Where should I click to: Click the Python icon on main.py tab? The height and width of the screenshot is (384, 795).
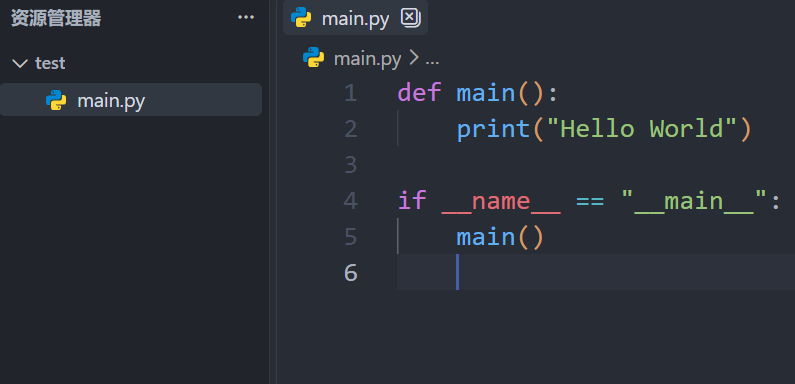tap(301, 18)
